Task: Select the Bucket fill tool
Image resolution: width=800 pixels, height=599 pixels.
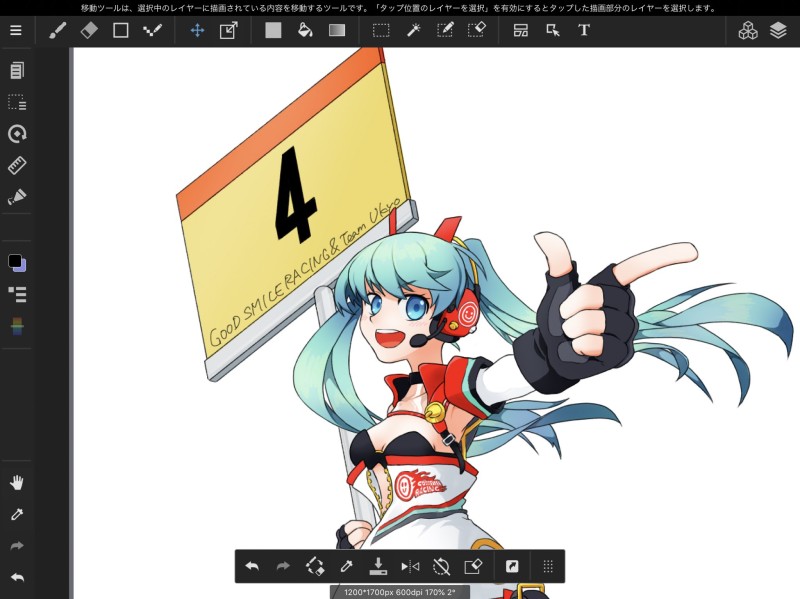Action: click(305, 31)
